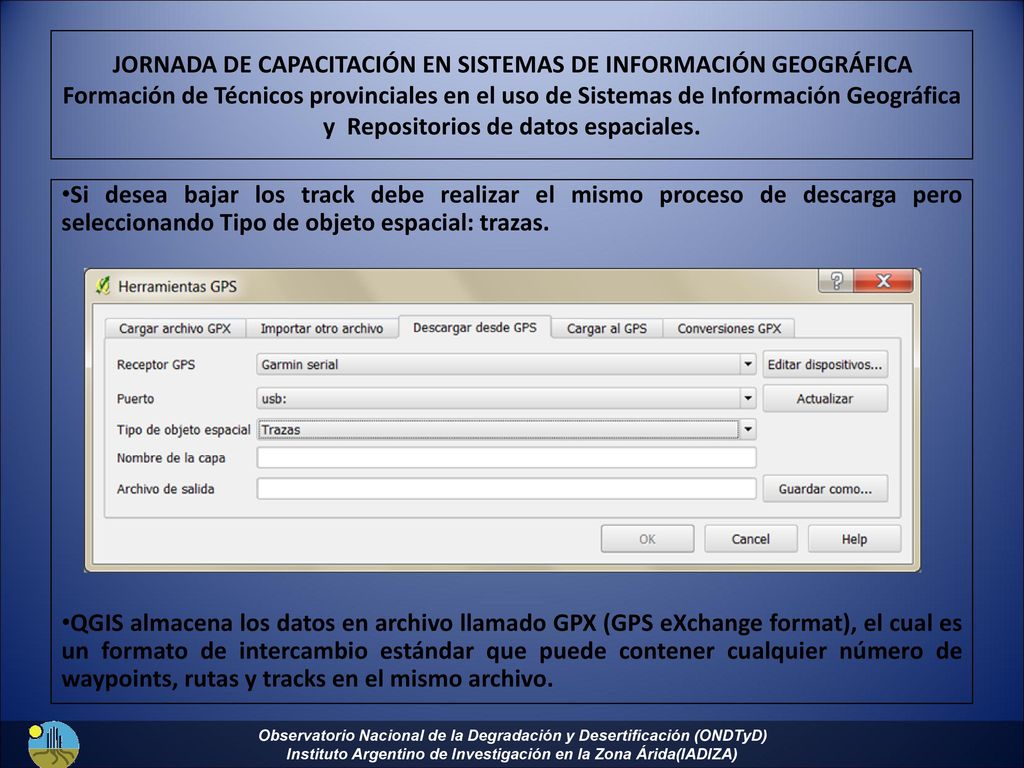Click the Receptor GPS label
1024x768 pixels.
pyautogui.click(x=155, y=364)
